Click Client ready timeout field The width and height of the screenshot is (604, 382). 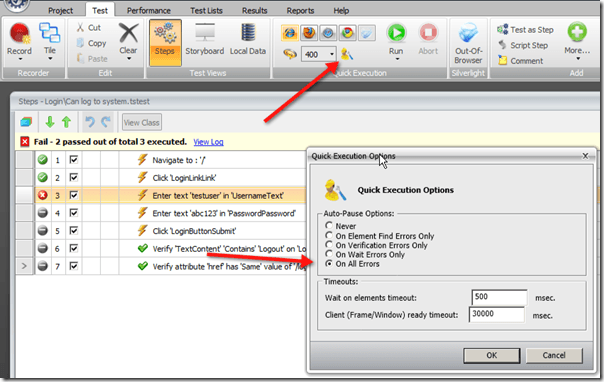pyautogui.click(x=497, y=315)
